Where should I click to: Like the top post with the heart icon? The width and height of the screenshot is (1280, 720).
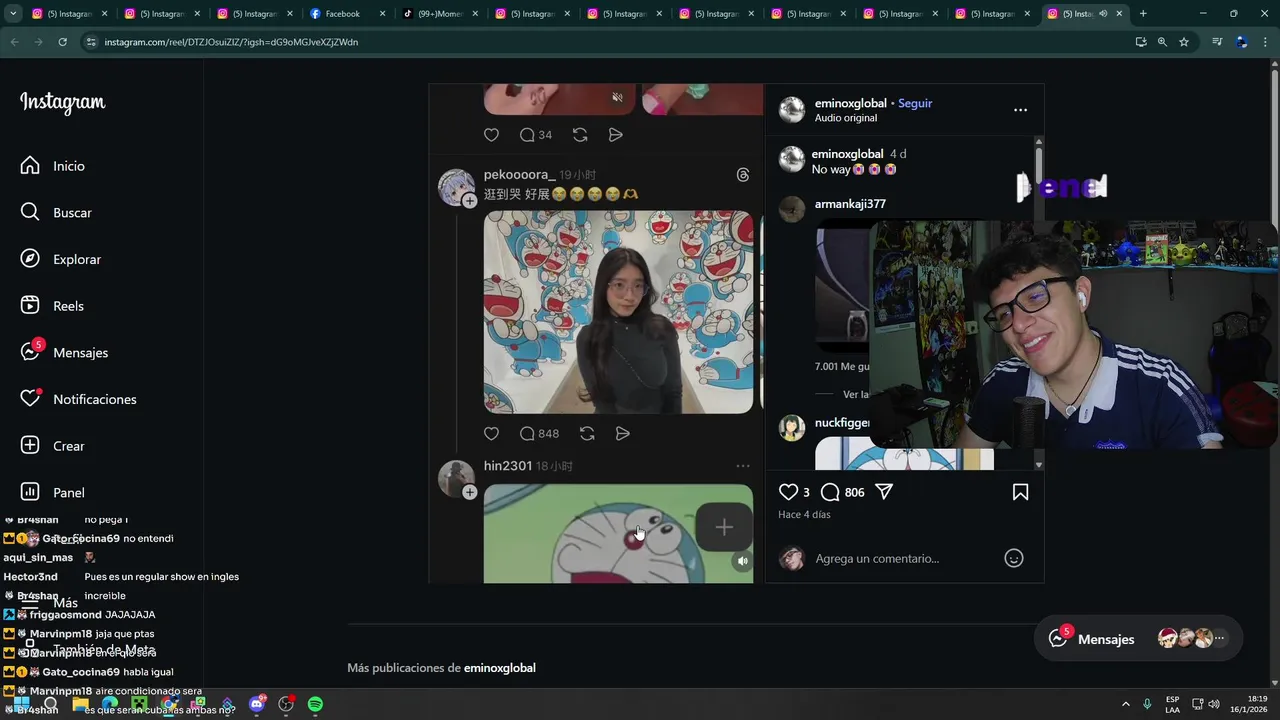491,135
